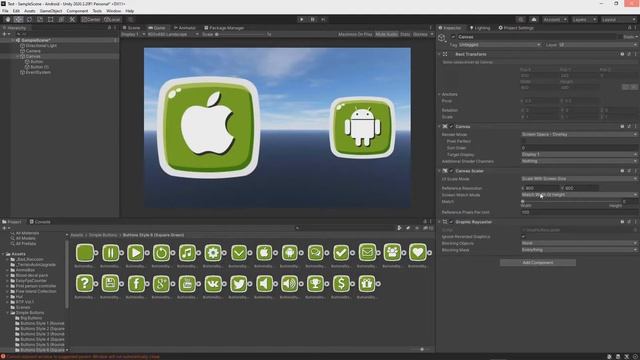The height and width of the screenshot is (360, 640).
Task: Click the pause icon sprite asset
Action: point(110,253)
